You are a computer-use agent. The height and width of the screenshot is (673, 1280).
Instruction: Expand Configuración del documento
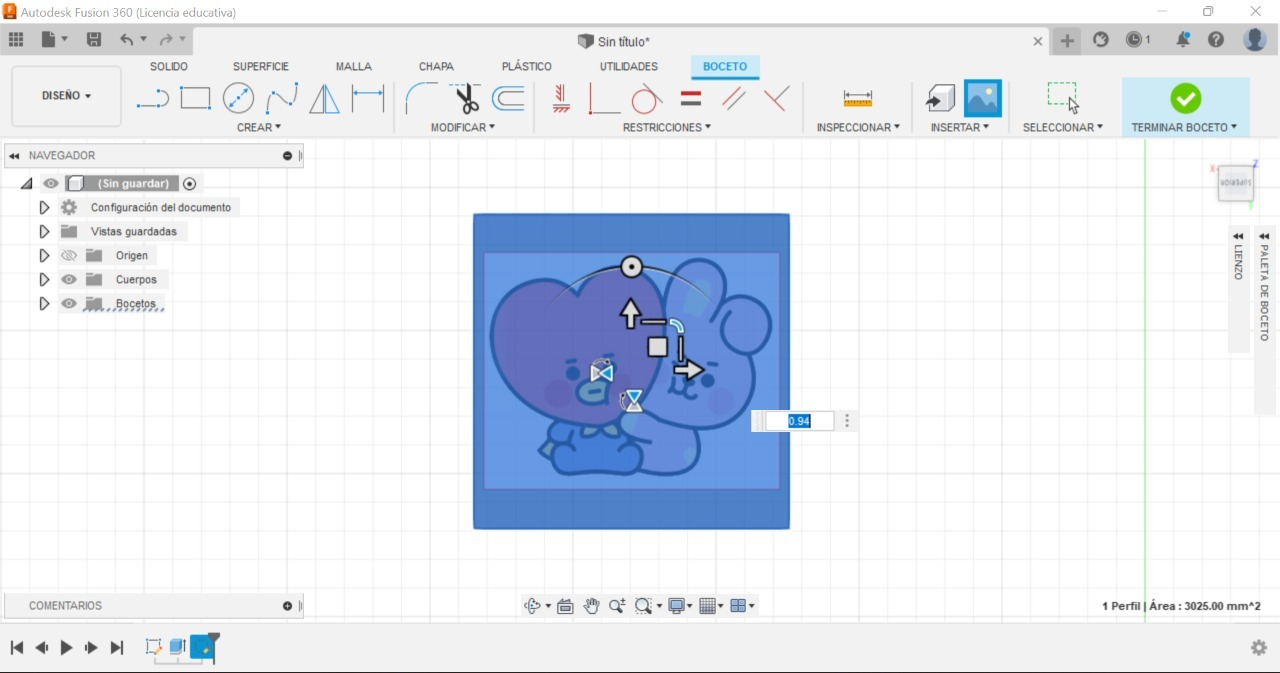pyautogui.click(x=44, y=208)
